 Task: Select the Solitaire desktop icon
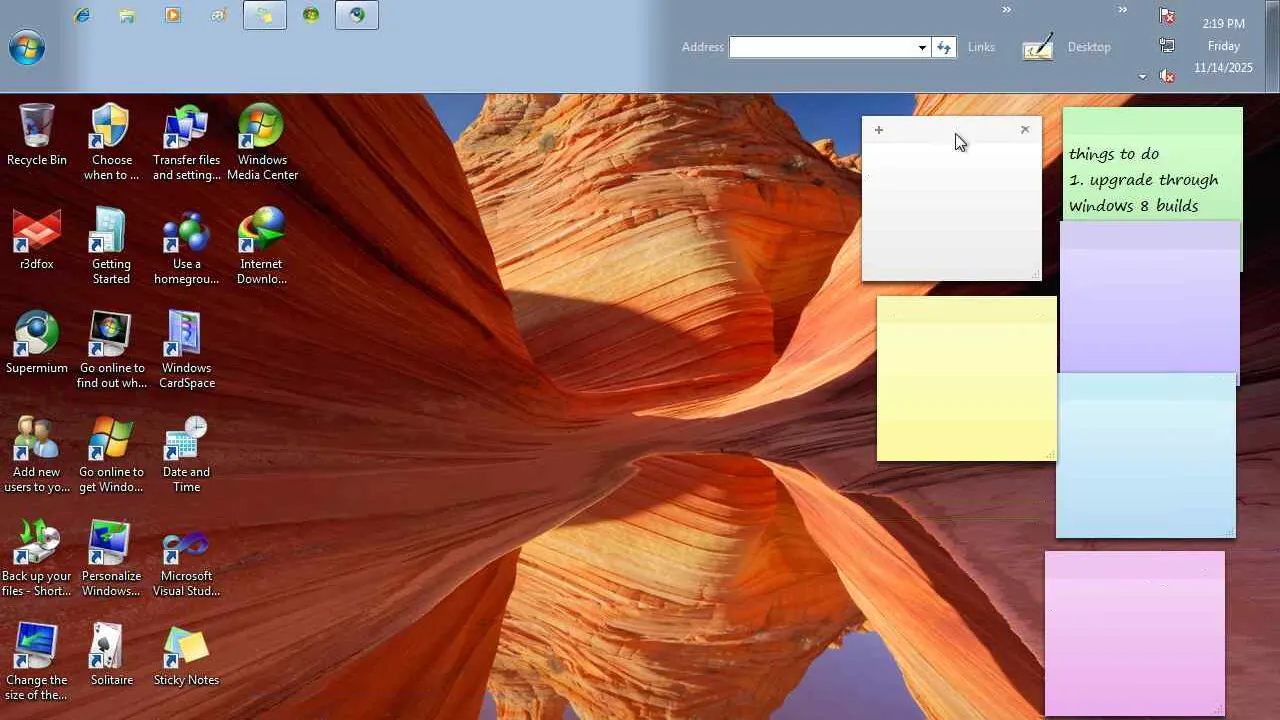click(111, 656)
